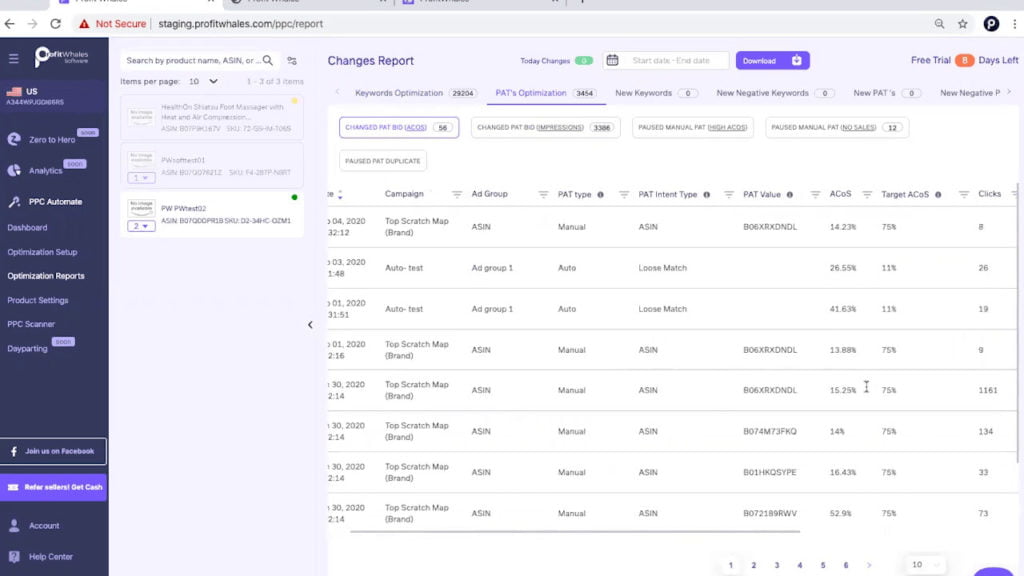Image resolution: width=1024 pixels, height=576 pixels.
Task: Filter the Ad Group column
Action: point(543,195)
